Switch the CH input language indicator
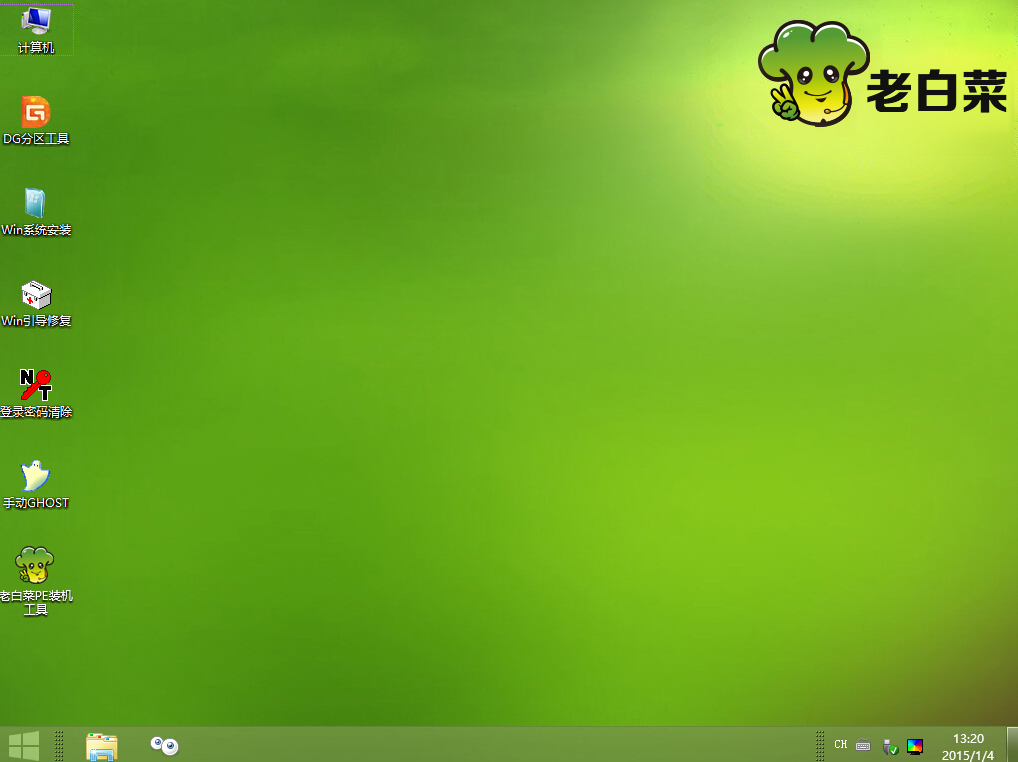This screenshot has width=1018, height=762. pos(841,744)
